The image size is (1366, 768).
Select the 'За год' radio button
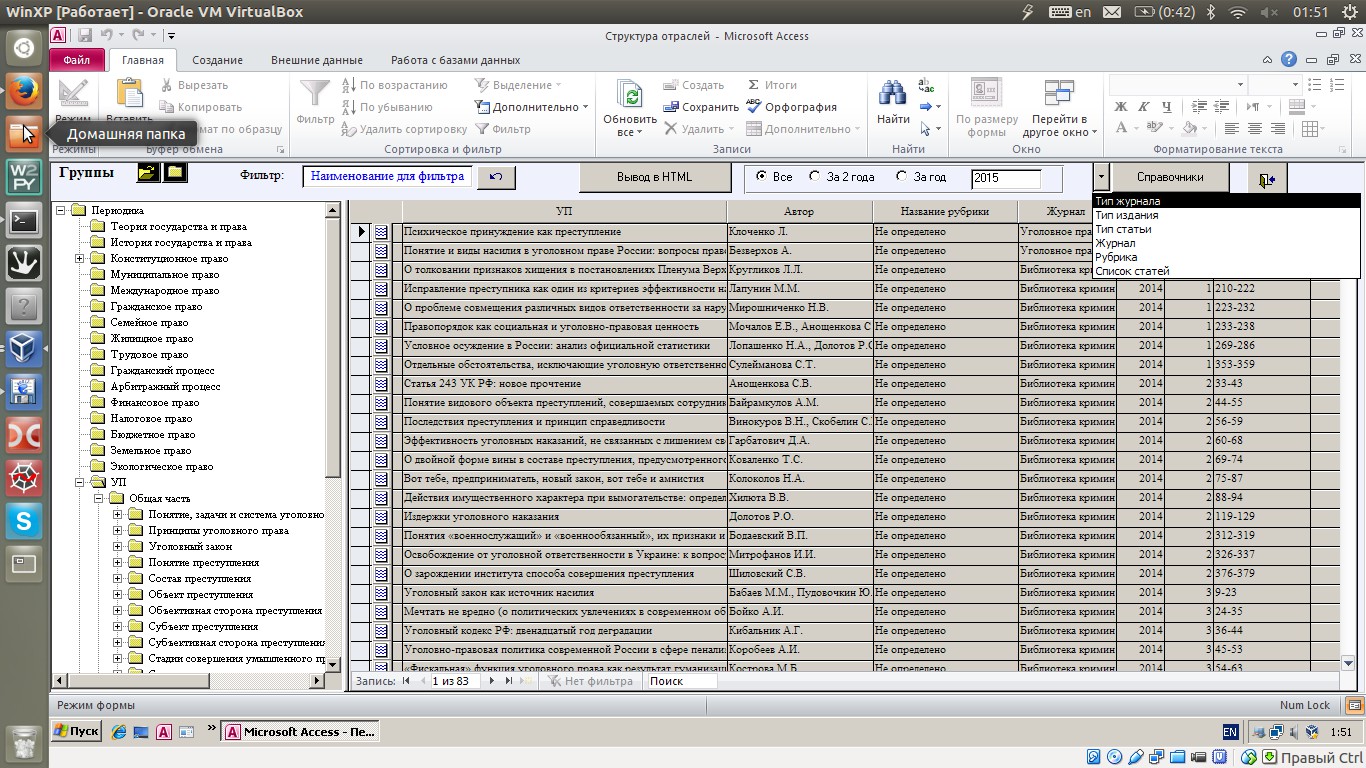pos(902,177)
